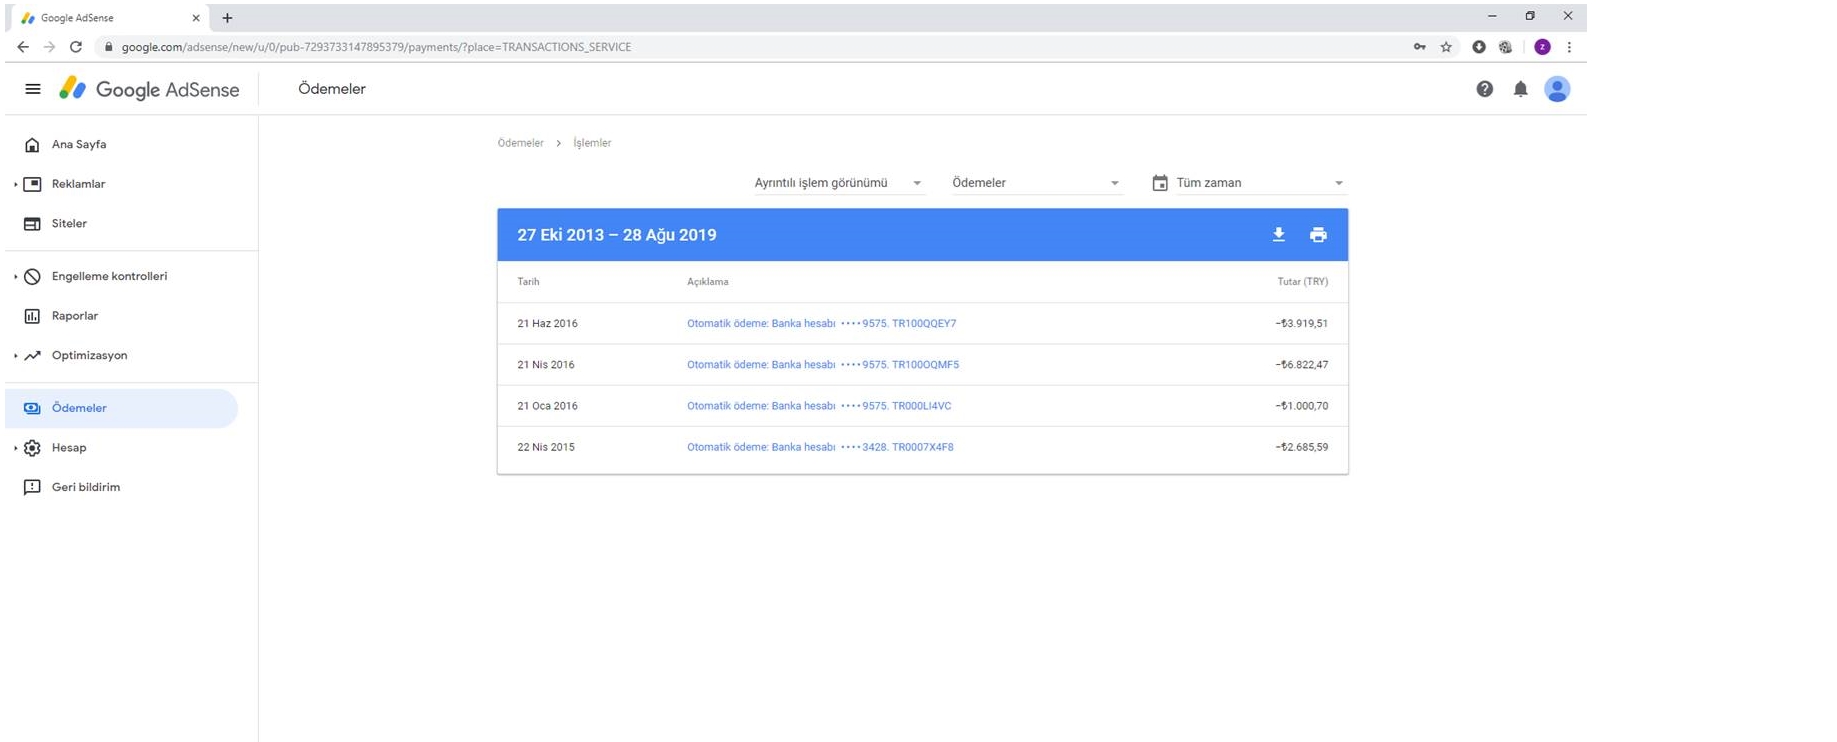
Task: Click the calendar icon beside Tüm zaman
Action: coord(1160,183)
